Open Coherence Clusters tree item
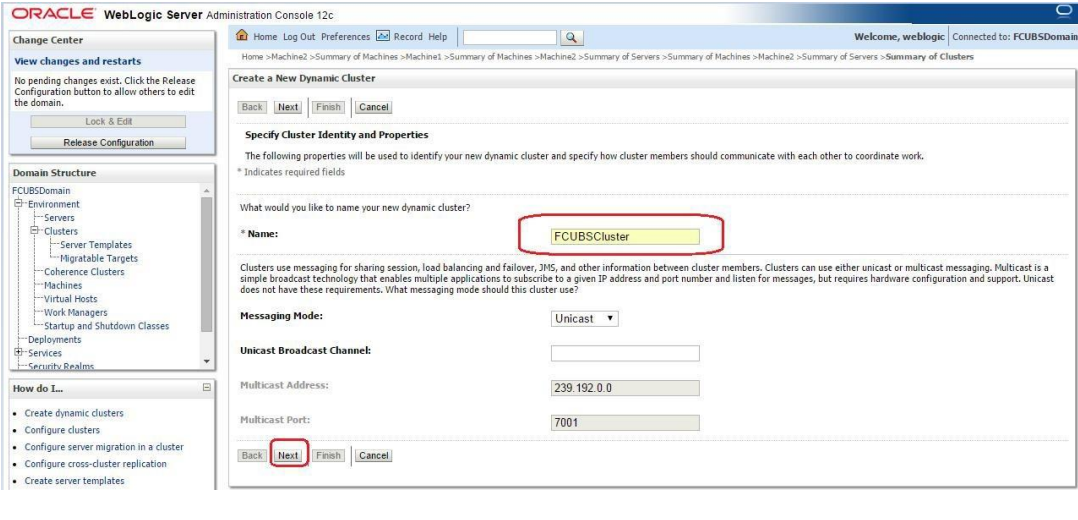Image resolution: width=1078 pixels, height=520 pixels. [x=85, y=272]
